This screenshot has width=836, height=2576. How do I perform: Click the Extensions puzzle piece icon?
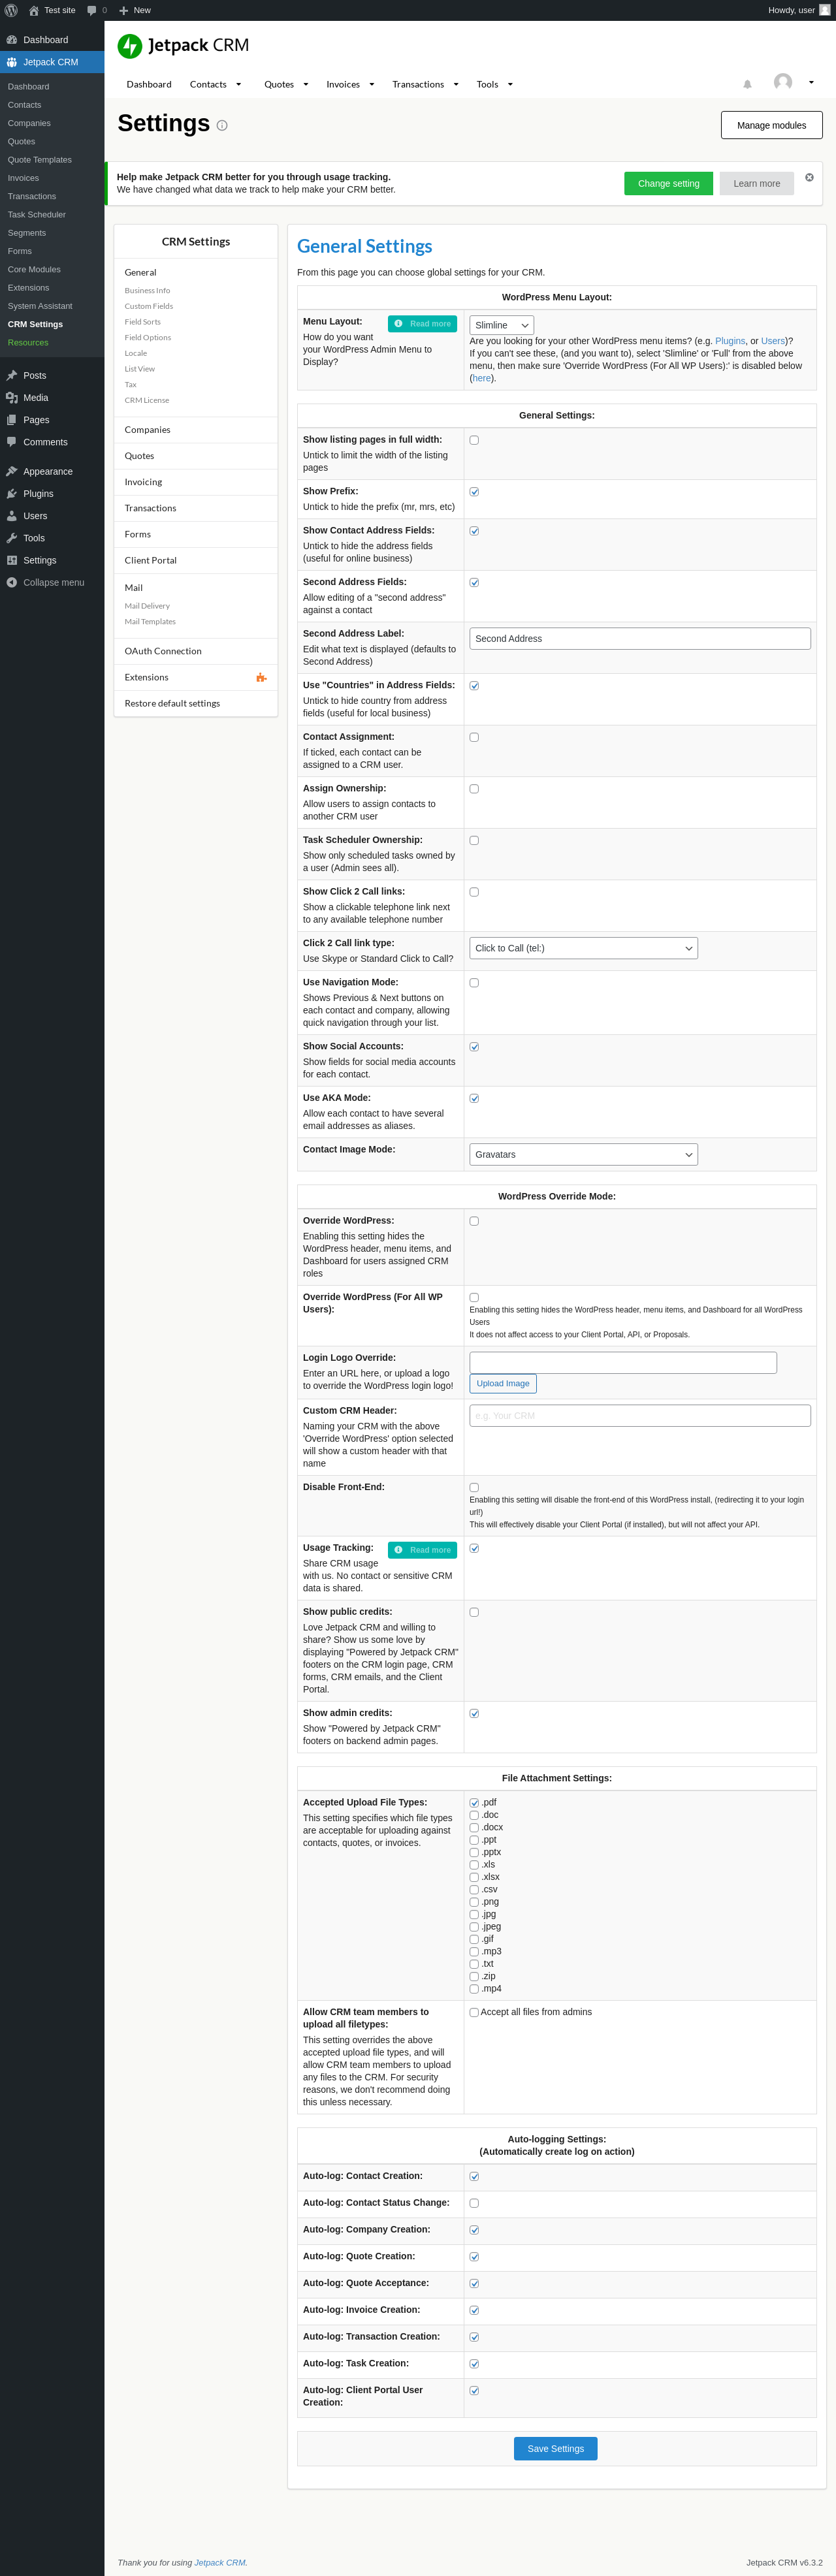coord(261,678)
